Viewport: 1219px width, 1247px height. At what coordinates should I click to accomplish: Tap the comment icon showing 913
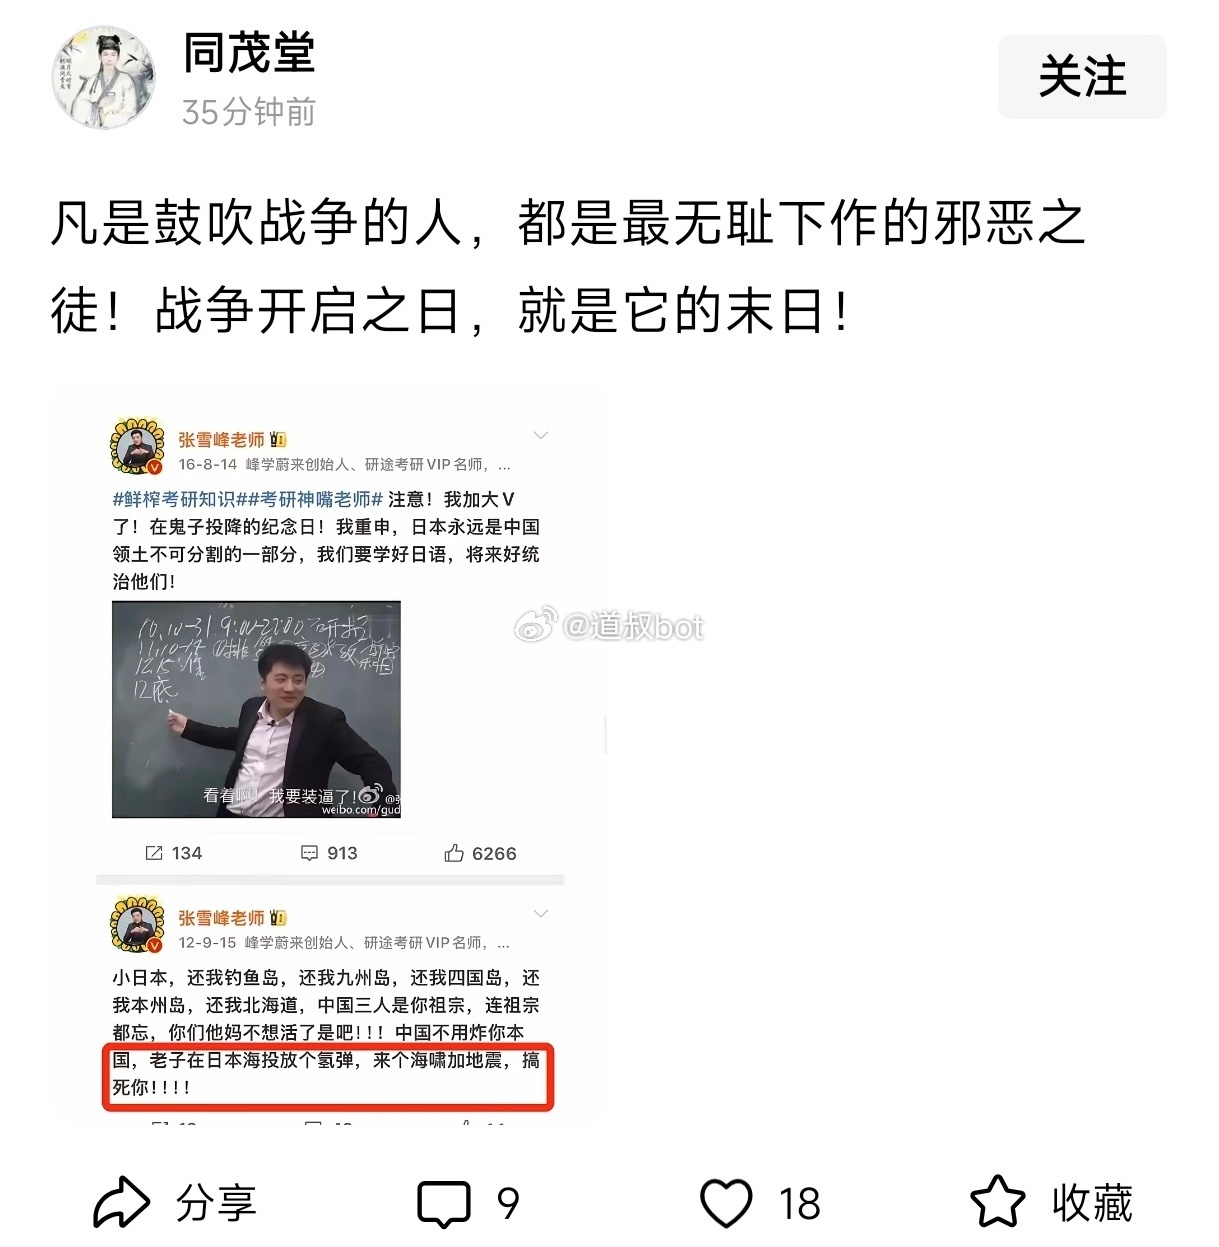tap(310, 853)
